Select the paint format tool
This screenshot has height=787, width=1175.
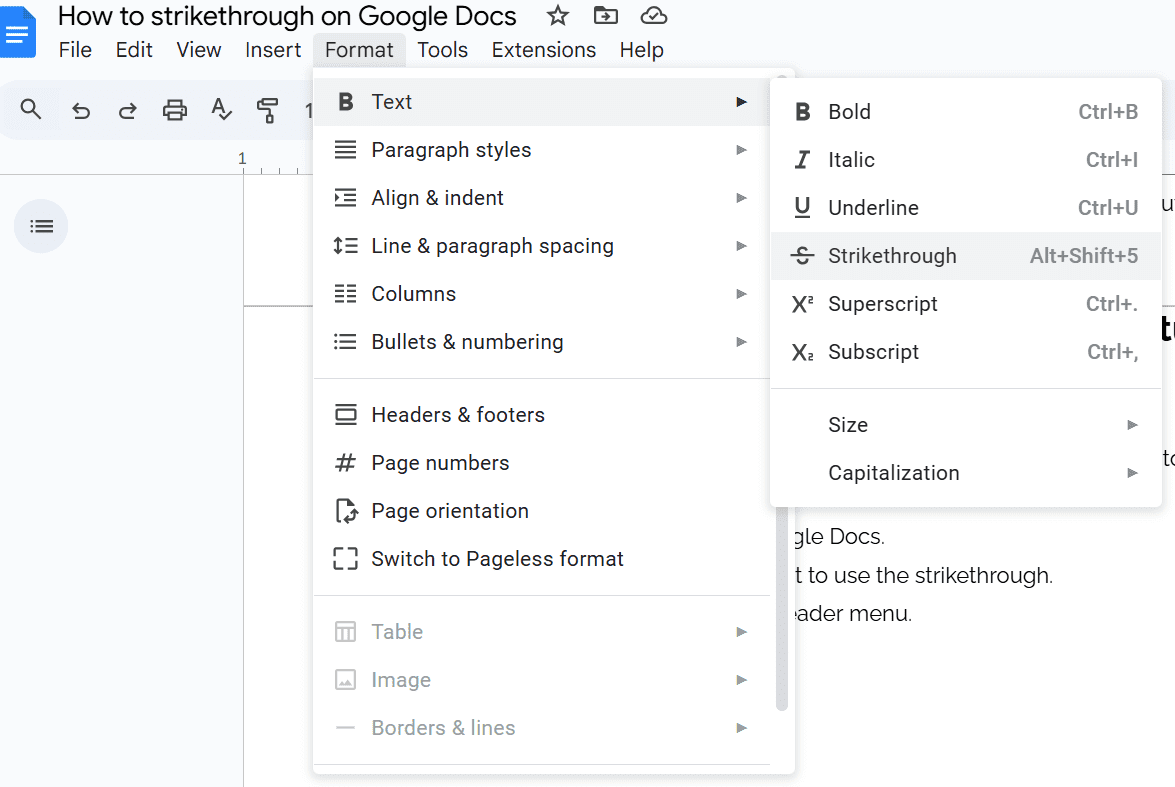pos(268,110)
